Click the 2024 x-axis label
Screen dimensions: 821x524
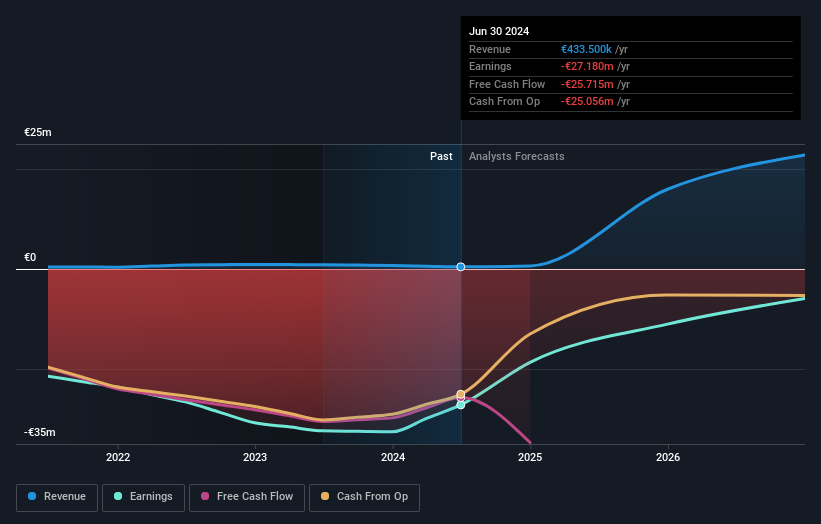[393, 458]
